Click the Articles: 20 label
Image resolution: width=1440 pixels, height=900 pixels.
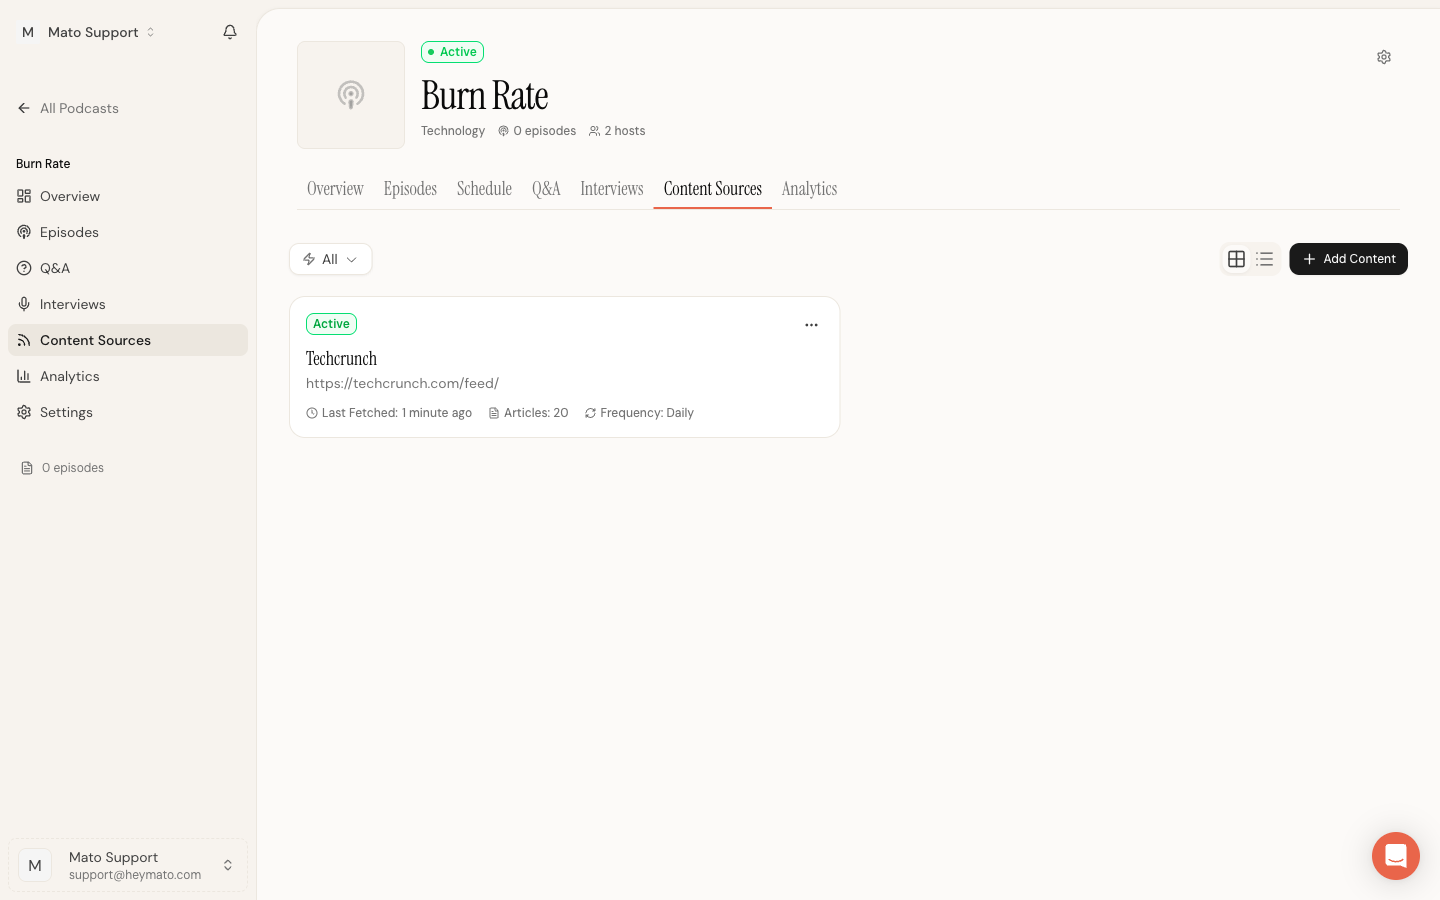tap(528, 413)
